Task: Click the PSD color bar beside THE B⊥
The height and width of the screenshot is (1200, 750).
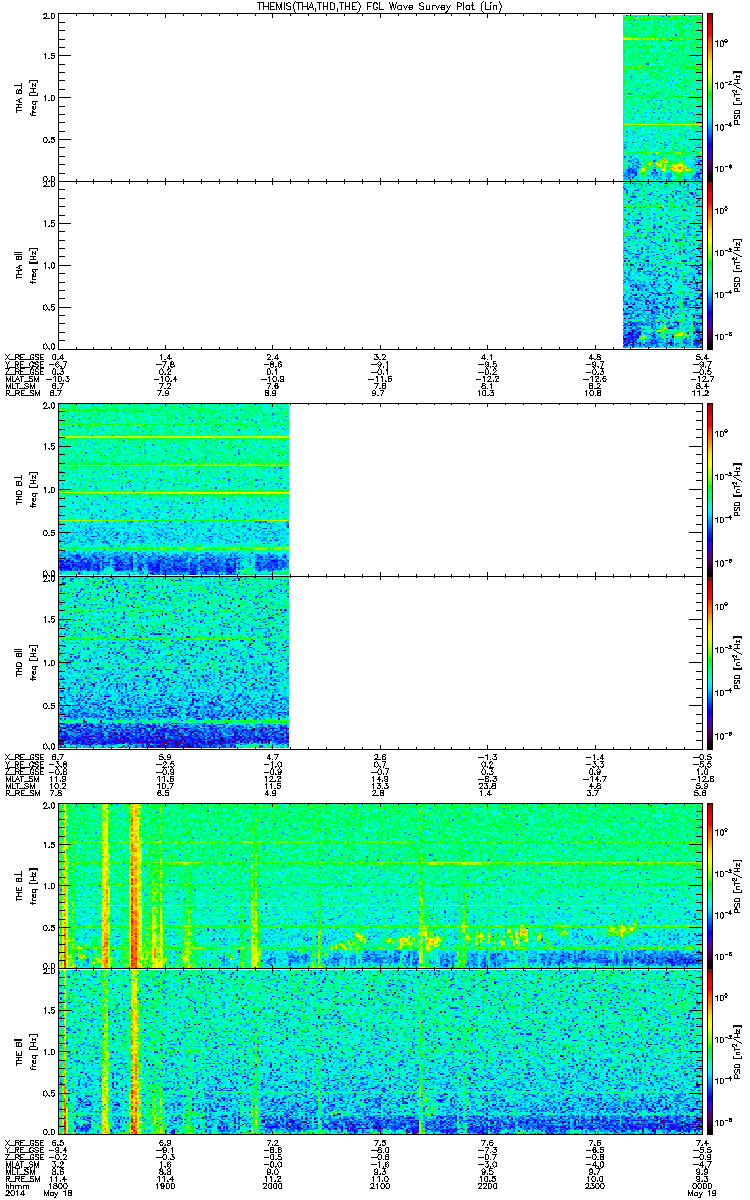Action: tap(709, 884)
